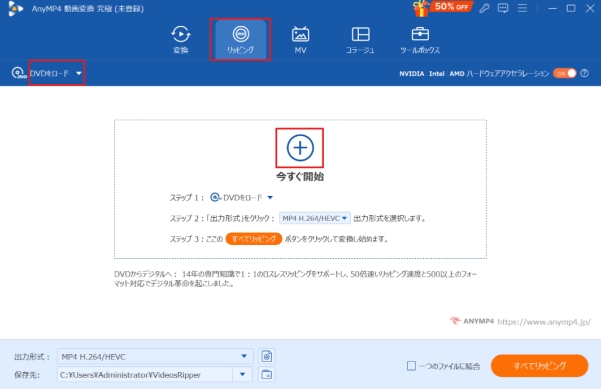Click the AMD label
This screenshot has width=601, height=389.
[x=456, y=74]
